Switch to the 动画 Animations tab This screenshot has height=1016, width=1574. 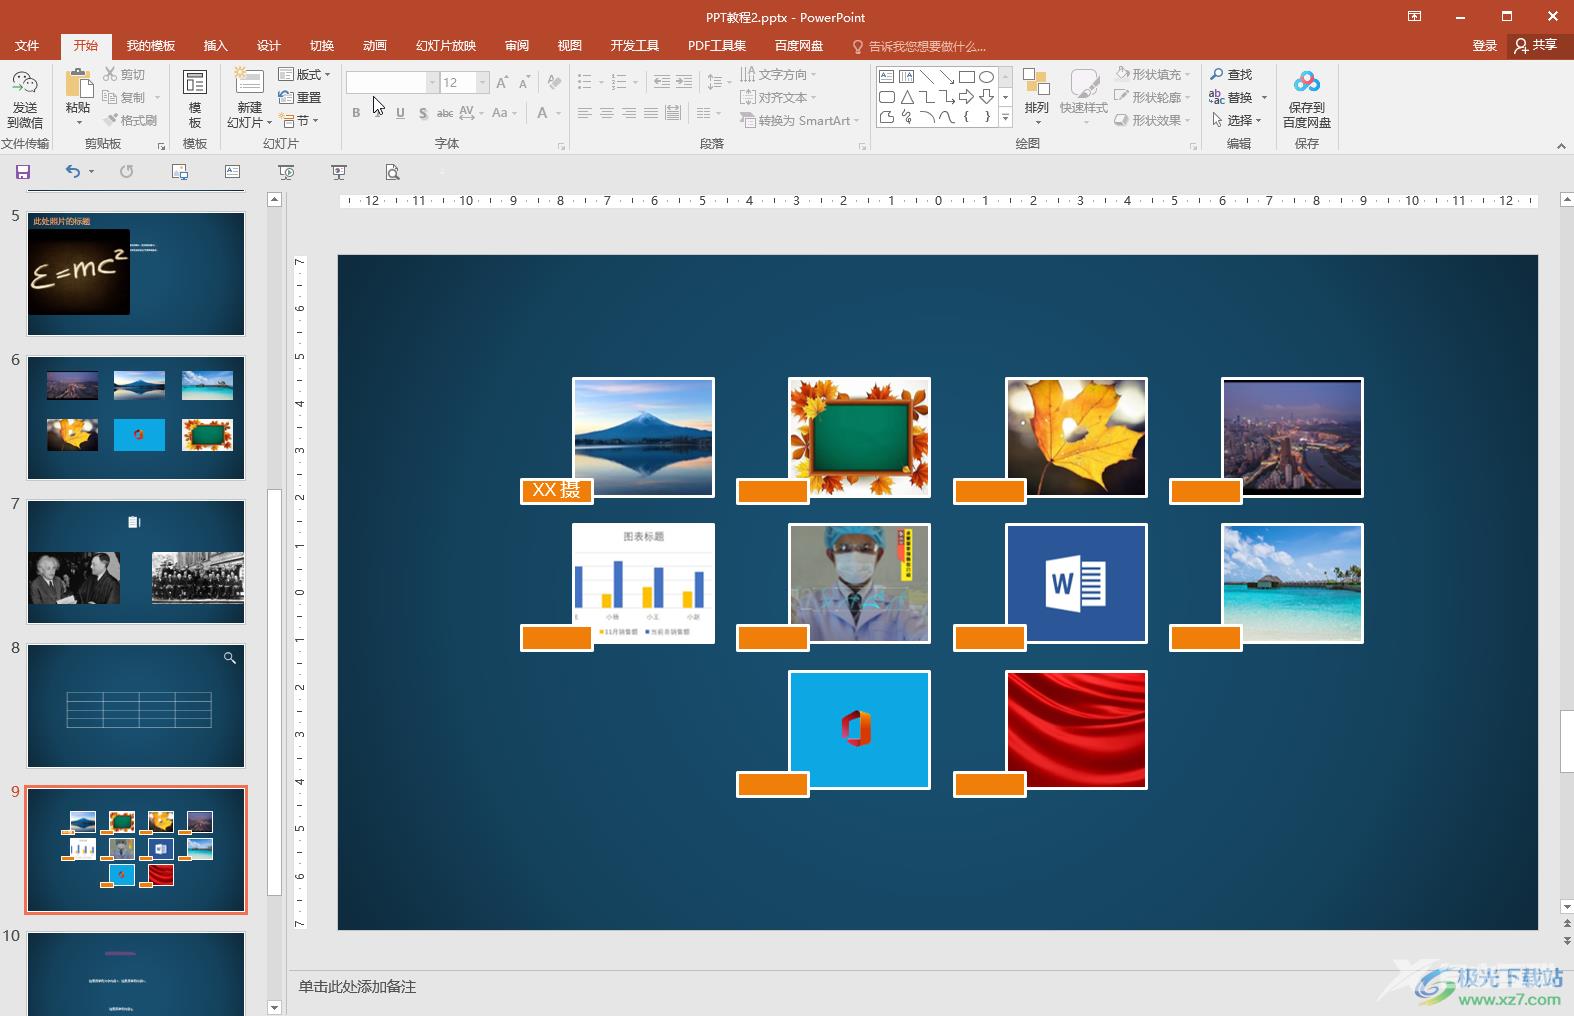pyautogui.click(x=375, y=45)
